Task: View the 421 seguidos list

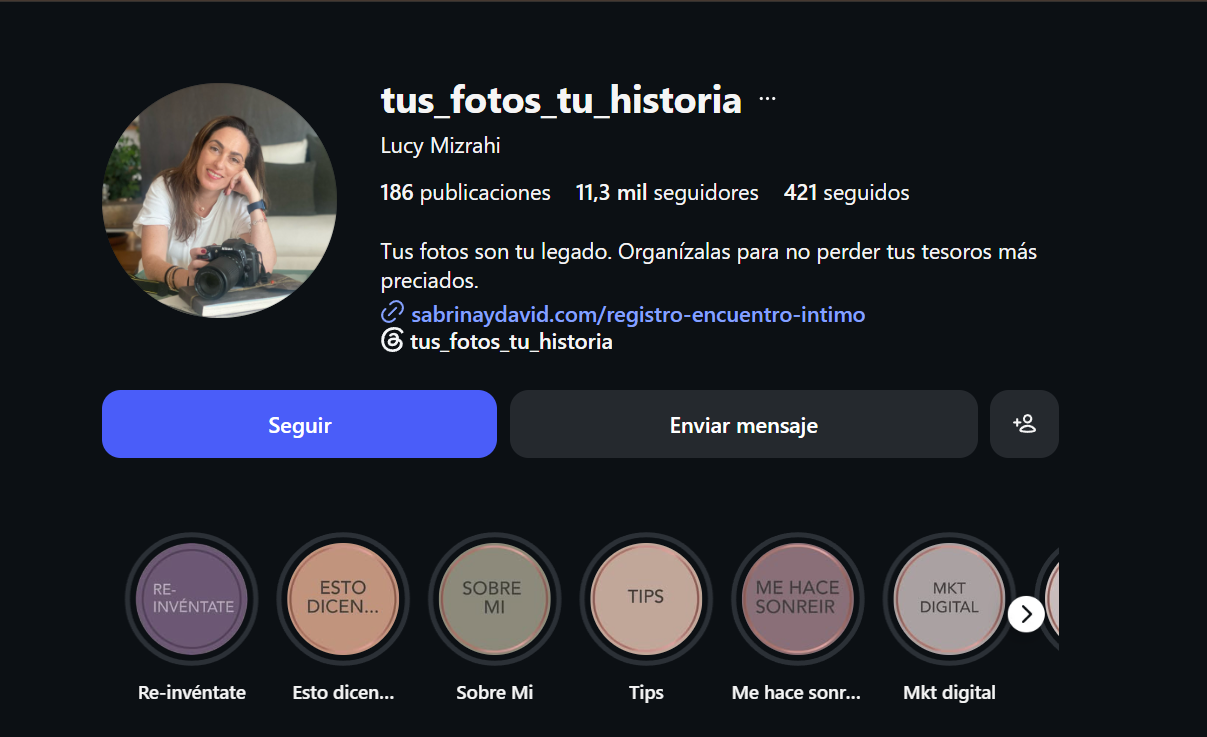Action: (x=847, y=192)
